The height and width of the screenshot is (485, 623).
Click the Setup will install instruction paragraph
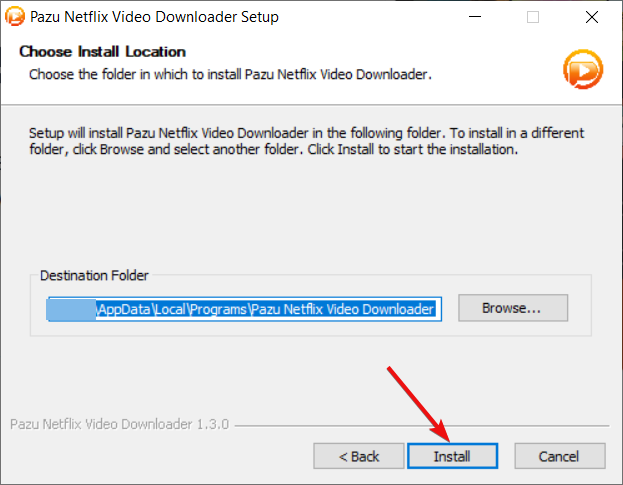[306, 141]
